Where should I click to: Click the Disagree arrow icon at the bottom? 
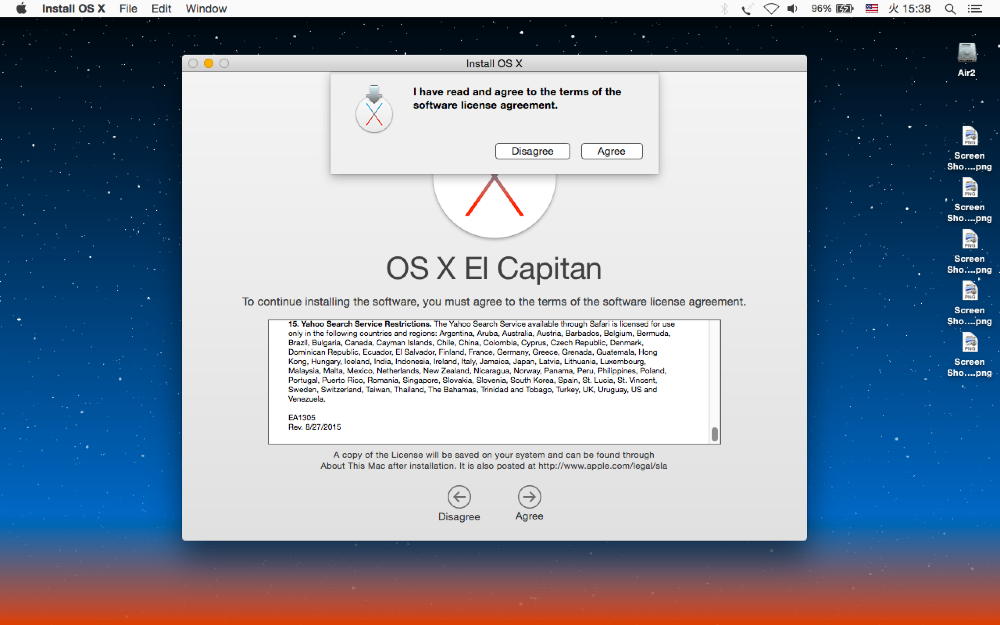(x=459, y=496)
